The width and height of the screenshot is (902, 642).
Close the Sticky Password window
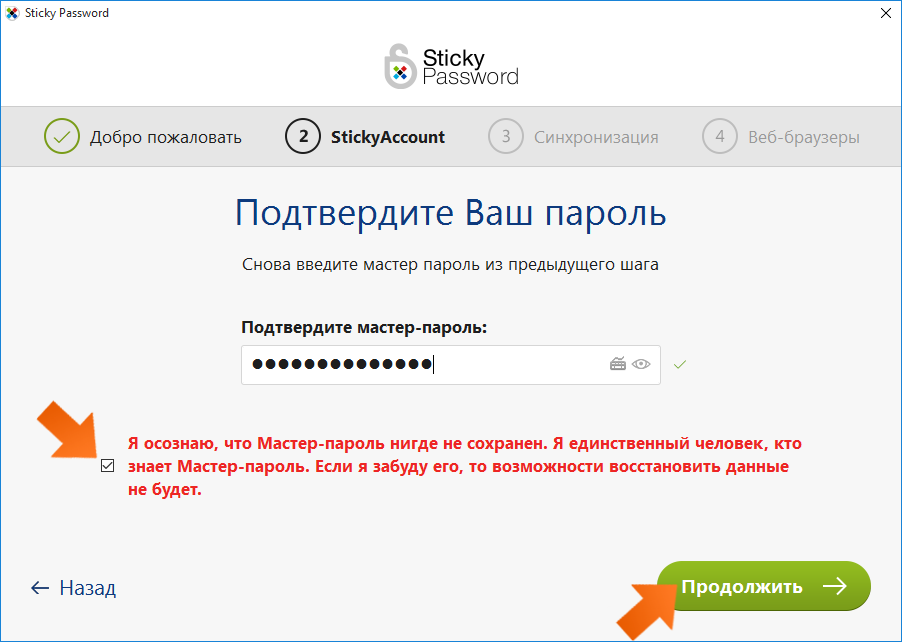click(886, 13)
